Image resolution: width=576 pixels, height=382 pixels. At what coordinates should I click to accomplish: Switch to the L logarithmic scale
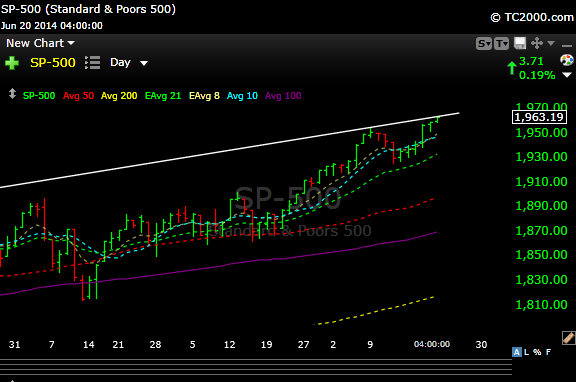(526, 352)
